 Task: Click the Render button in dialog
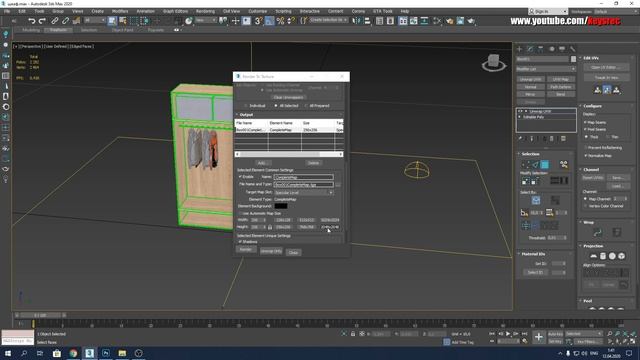[x=246, y=249]
